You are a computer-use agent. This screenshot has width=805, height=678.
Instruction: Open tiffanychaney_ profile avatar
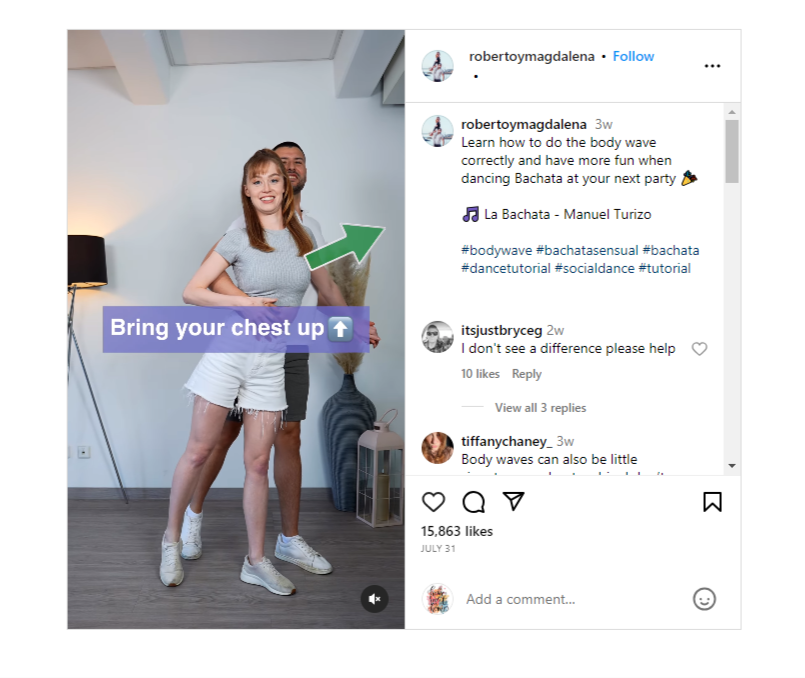coord(437,448)
